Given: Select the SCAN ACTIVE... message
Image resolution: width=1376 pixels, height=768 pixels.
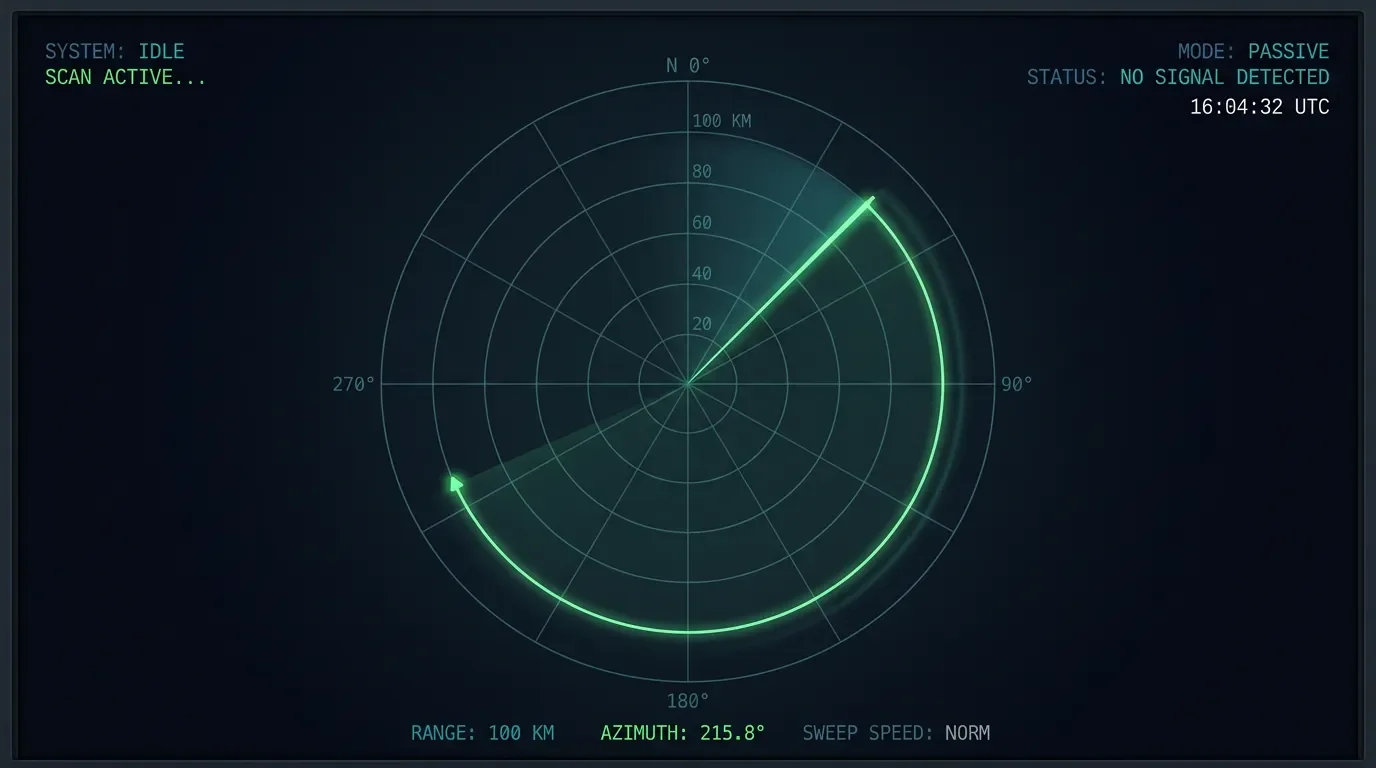Looking at the screenshot, I should point(125,77).
